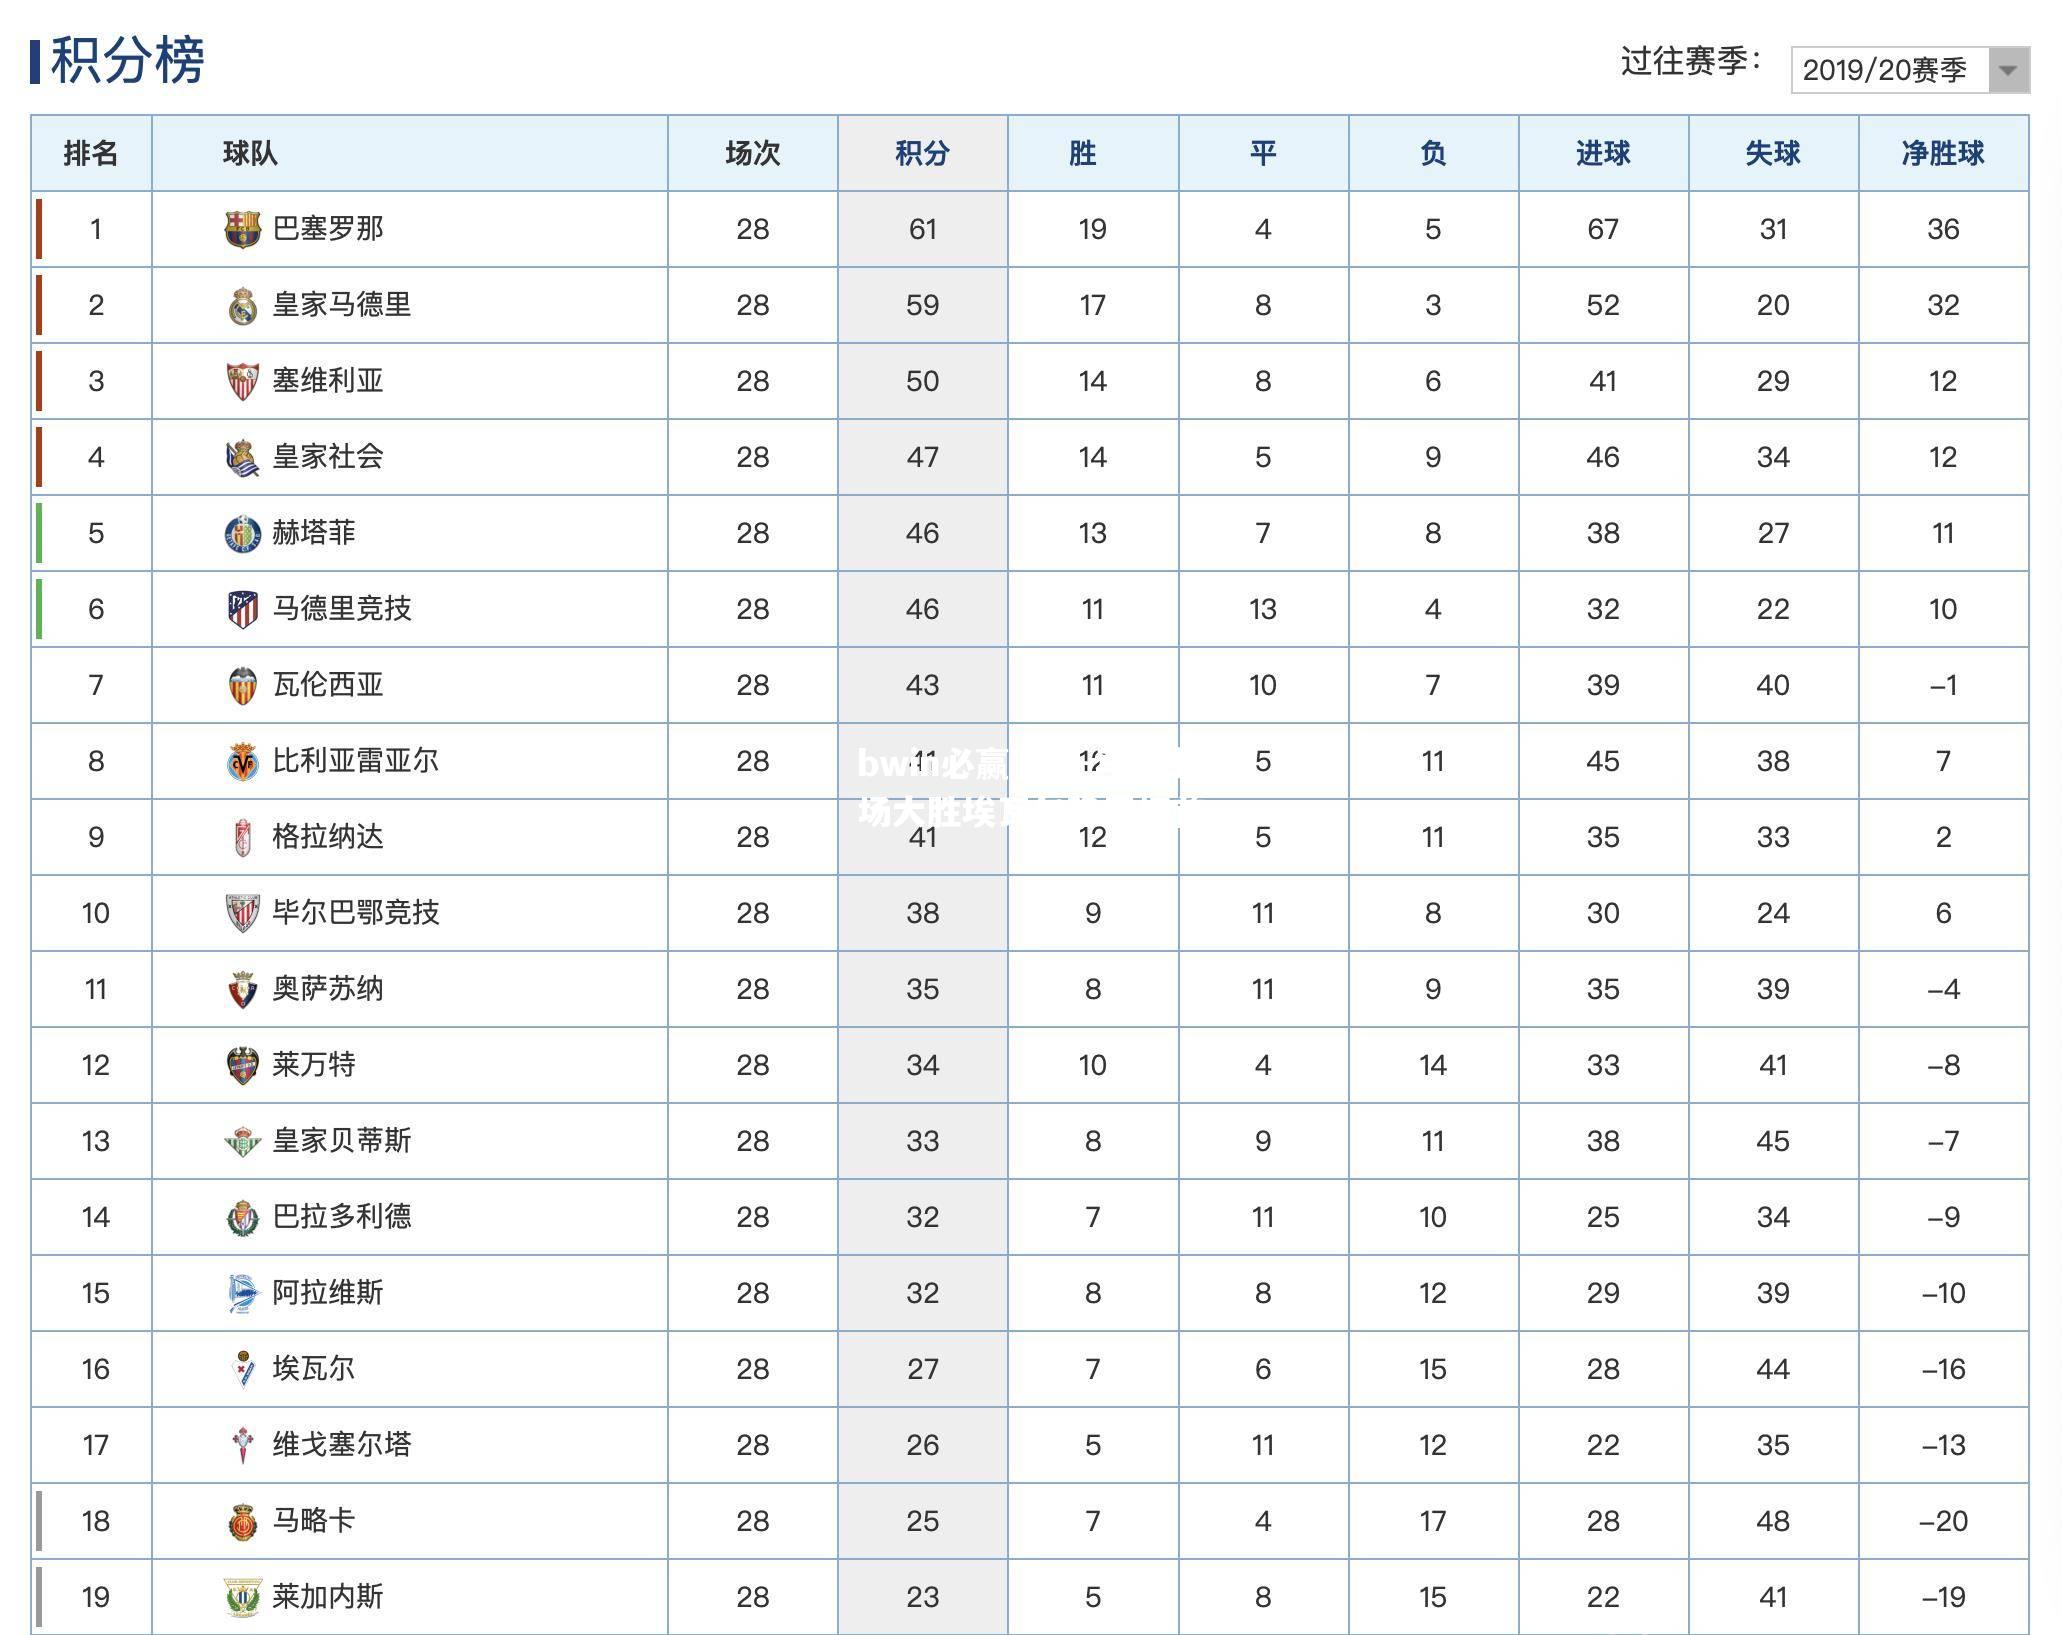Open team name 皇家贝蒂斯
Screen dimensions: 2062x1635
tap(342, 1141)
